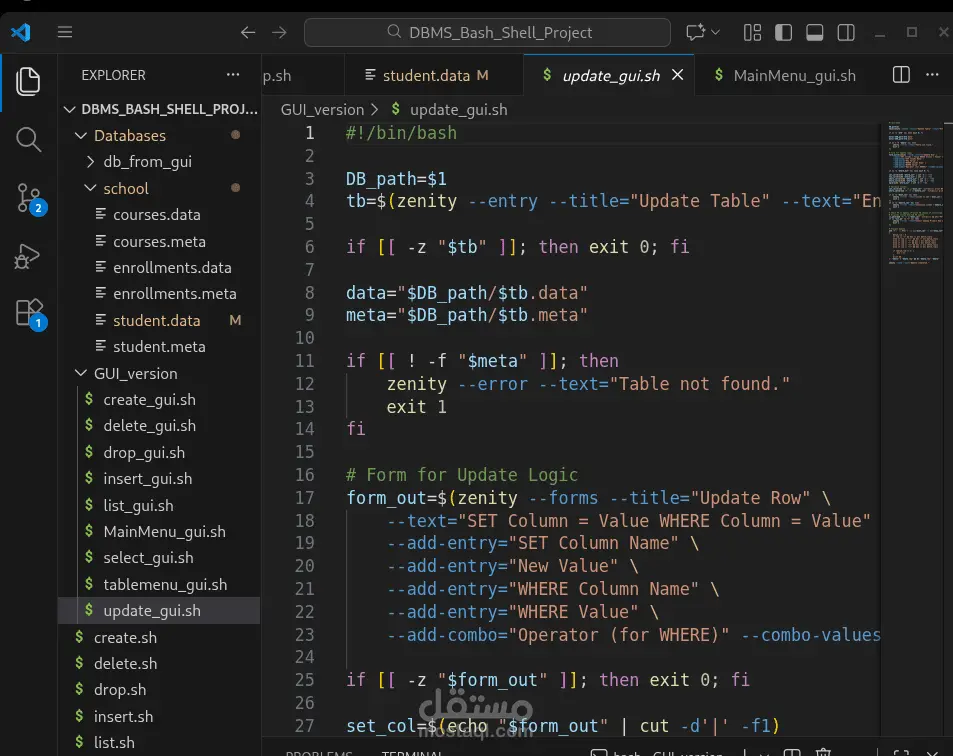953x756 pixels.
Task: Open the Search view
Action: [28, 140]
